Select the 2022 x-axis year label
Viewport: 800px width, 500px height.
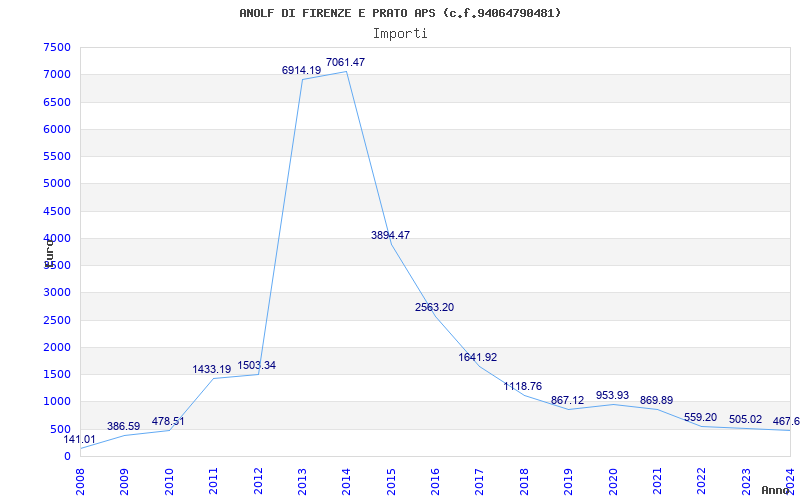click(702, 482)
